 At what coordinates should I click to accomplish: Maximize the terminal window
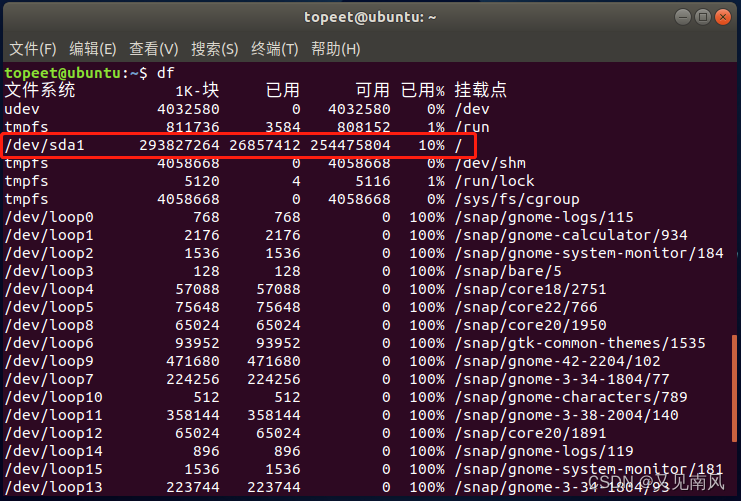point(703,17)
